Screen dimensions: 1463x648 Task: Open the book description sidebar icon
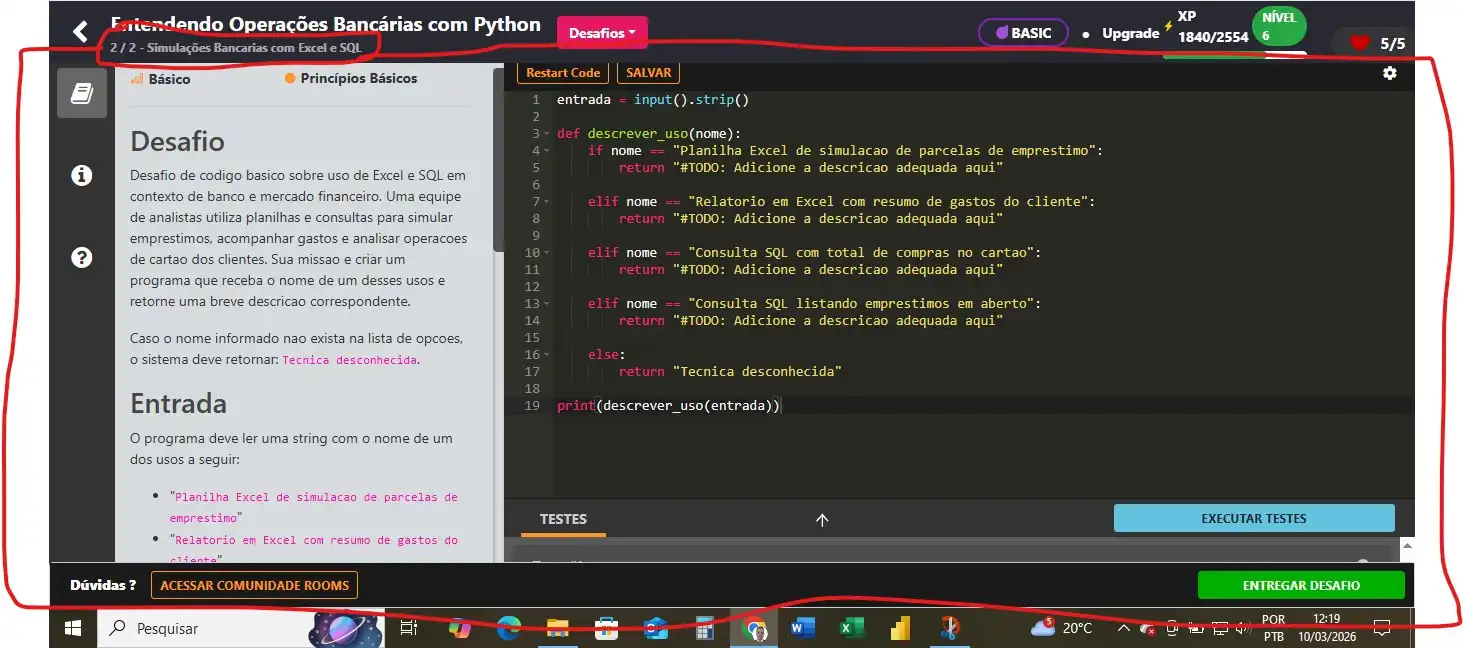(x=82, y=94)
